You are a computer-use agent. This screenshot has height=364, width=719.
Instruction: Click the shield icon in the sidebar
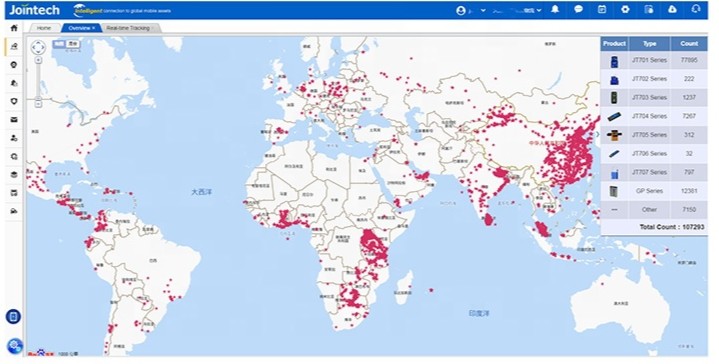click(x=14, y=101)
